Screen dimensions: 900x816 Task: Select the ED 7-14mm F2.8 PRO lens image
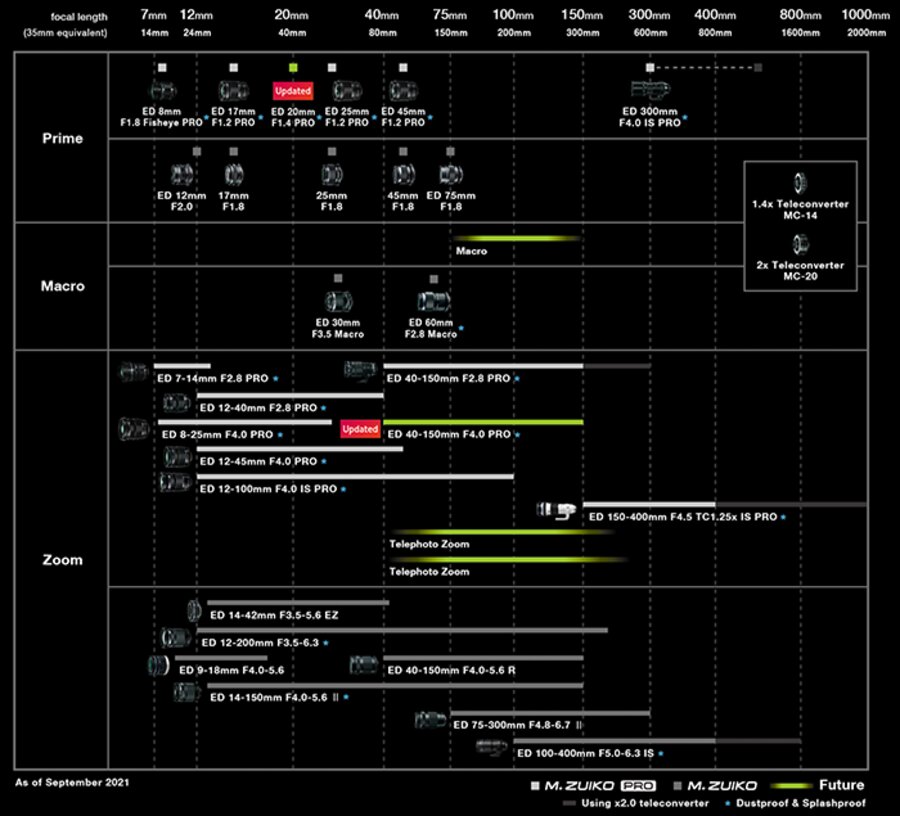133,372
